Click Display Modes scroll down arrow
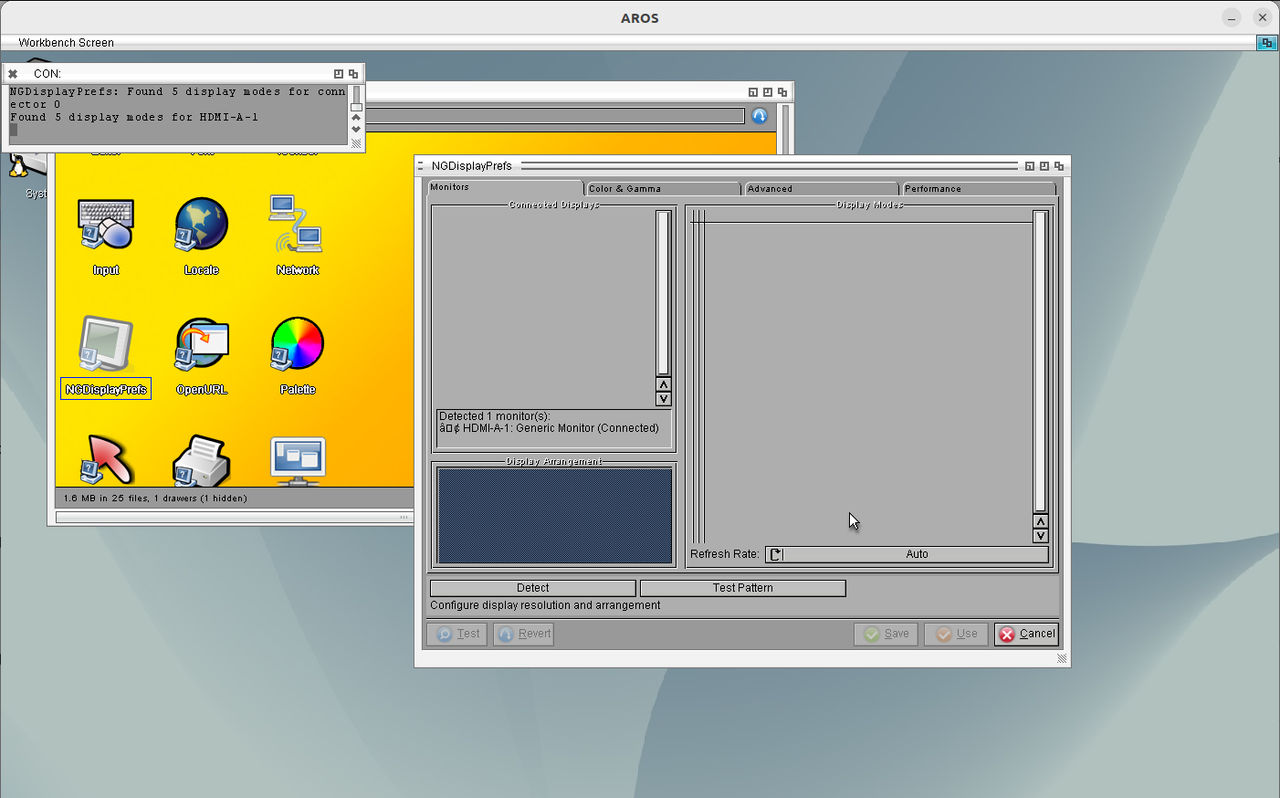1280x798 pixels. tap(1040, 536)
